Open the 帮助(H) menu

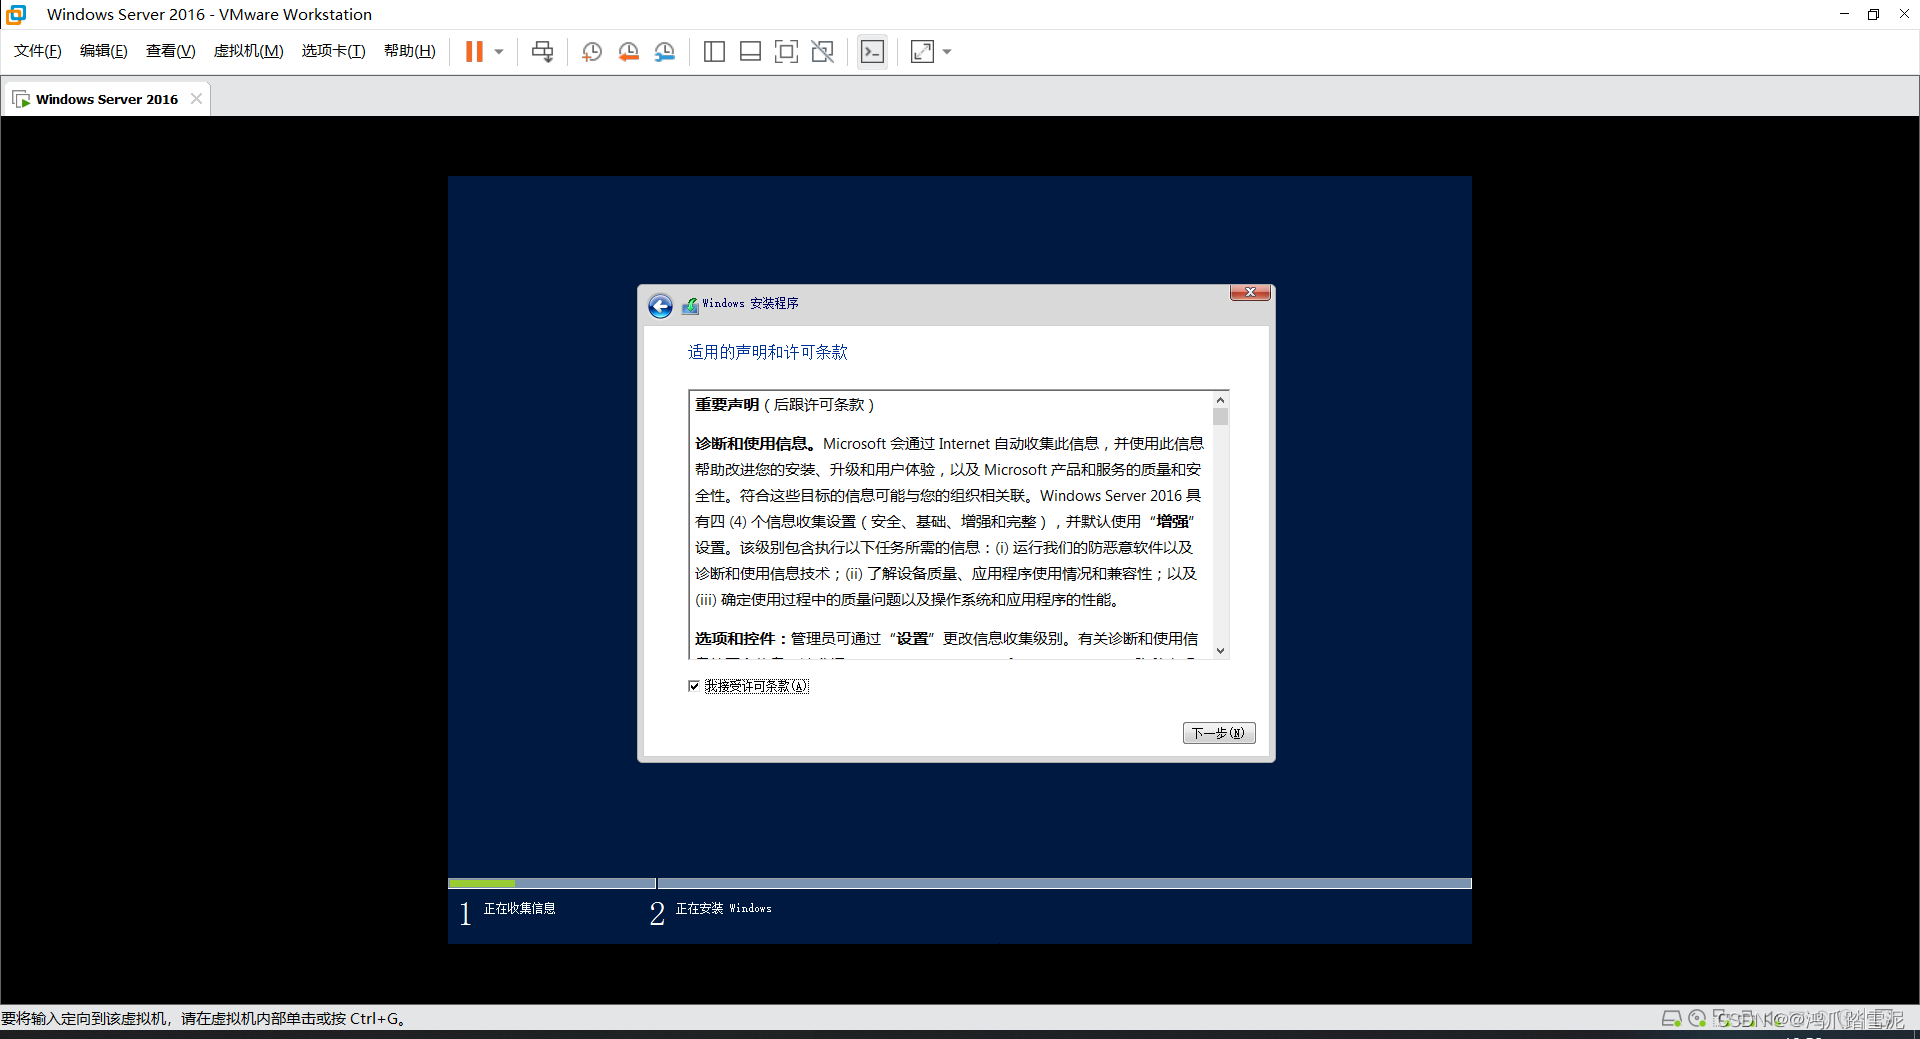(x=410, y=51)
